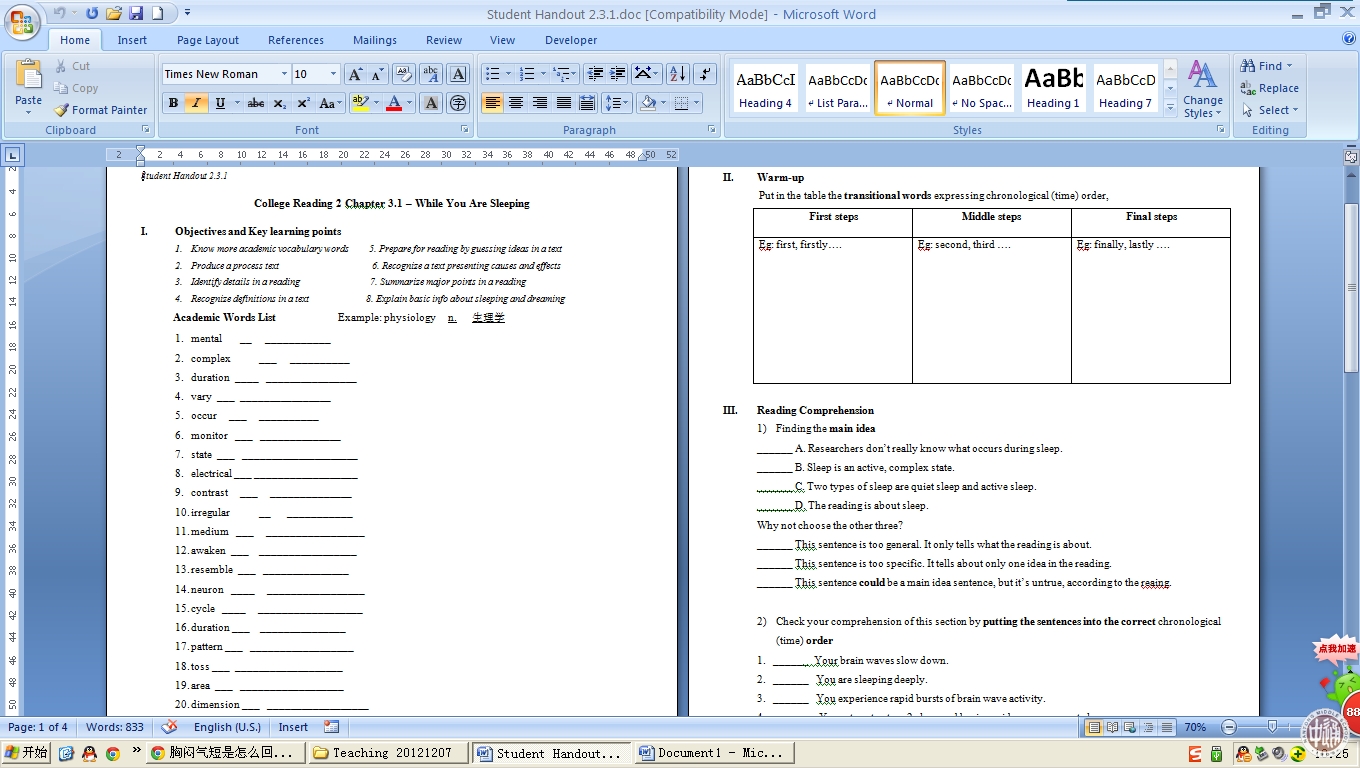
Task: Click the Superscript icon
Action: click(x=303, y=103)
